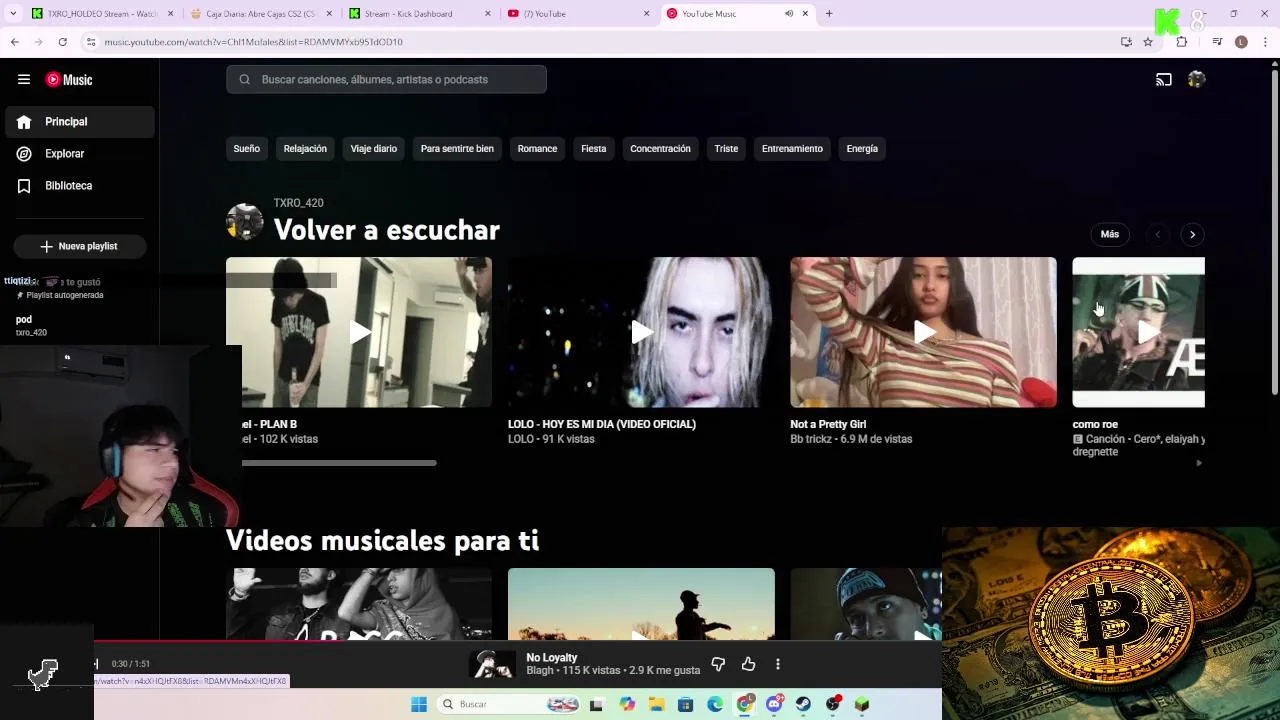Screen dimensions: 1280x720
Task: Select the Concentración mood chip
Action: click(660, 149)
